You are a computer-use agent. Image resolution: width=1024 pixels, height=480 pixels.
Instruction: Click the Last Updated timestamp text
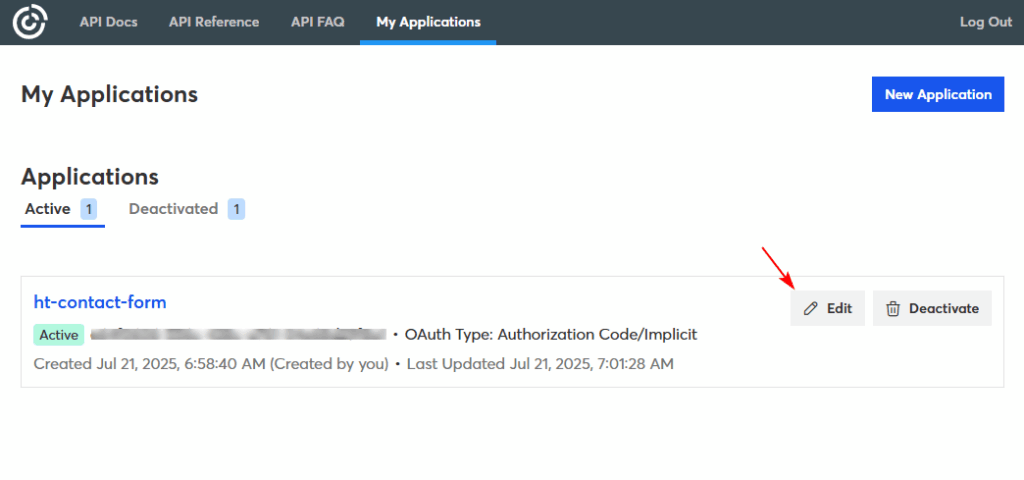point(540,364)
